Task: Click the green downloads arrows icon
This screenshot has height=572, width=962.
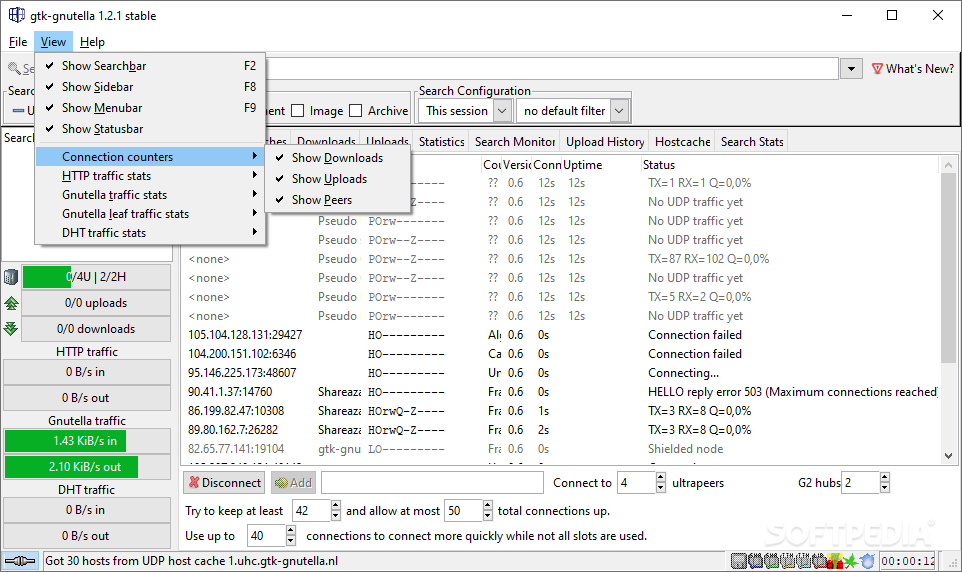Action: (11, 328)
